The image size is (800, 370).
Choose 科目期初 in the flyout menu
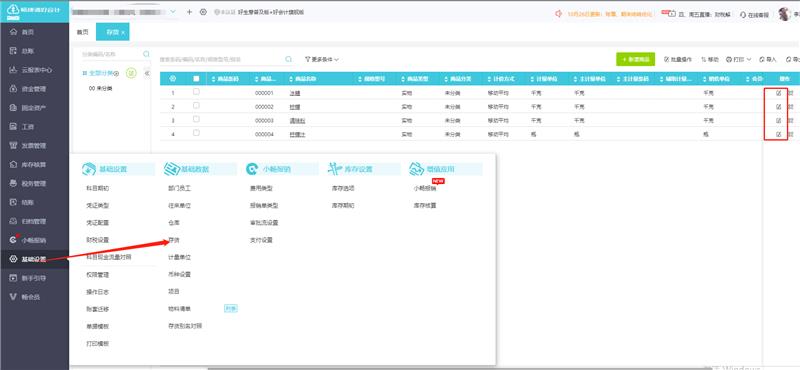97,188
